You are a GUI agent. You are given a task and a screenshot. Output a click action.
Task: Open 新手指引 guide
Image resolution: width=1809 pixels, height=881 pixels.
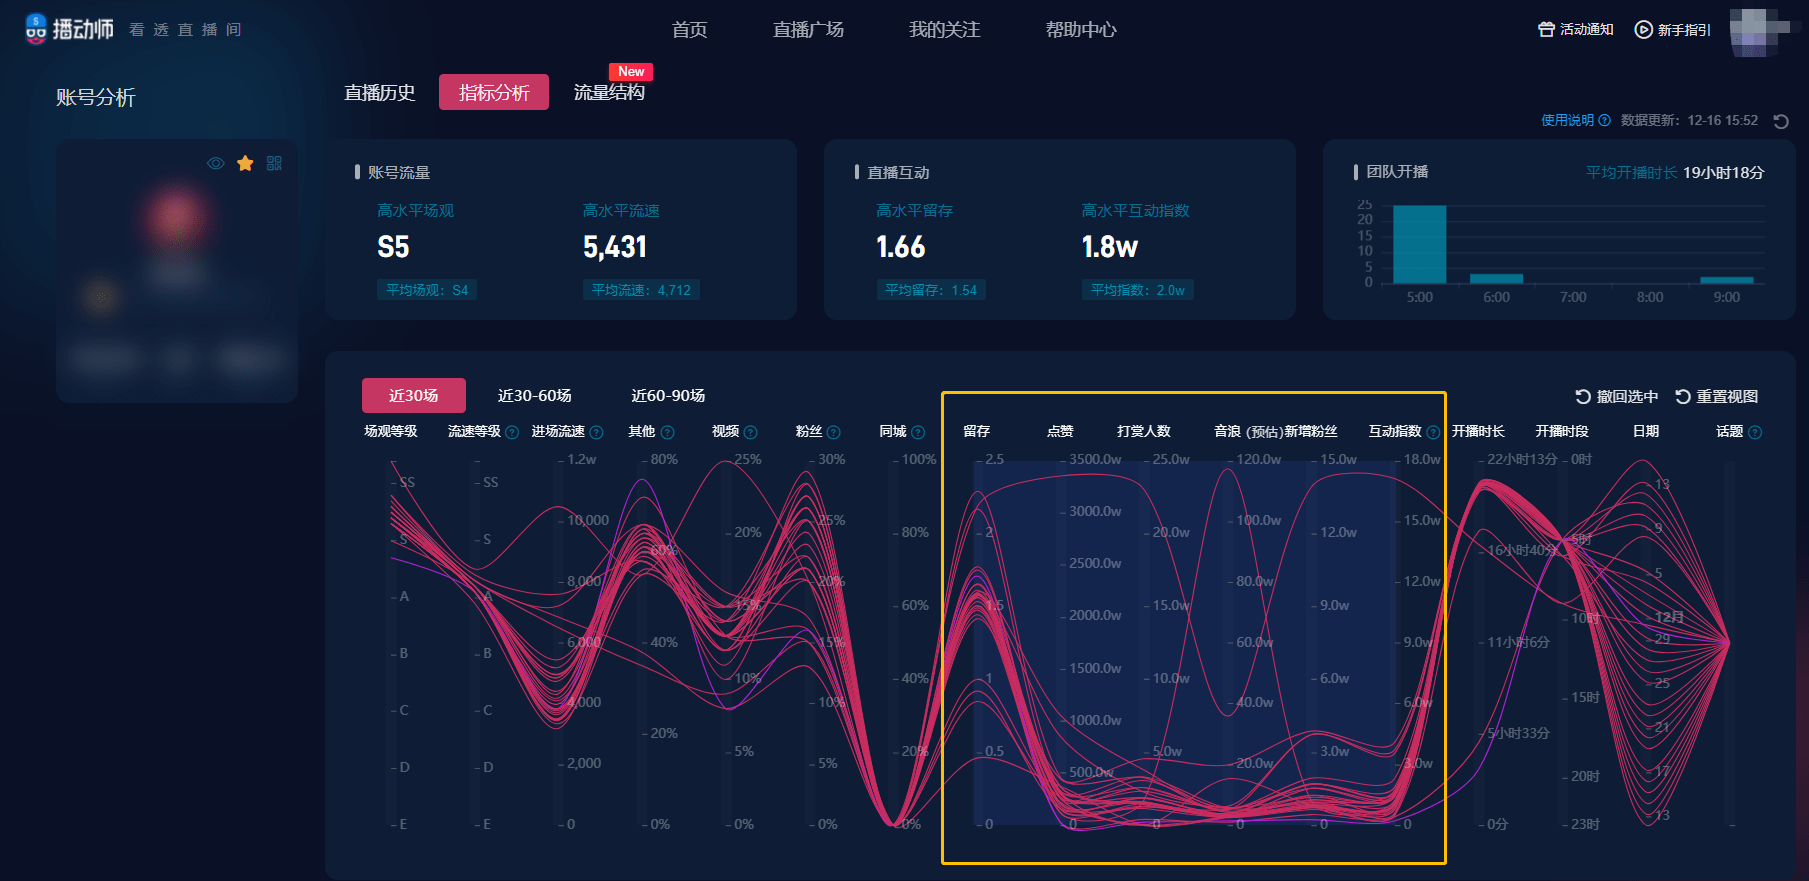[1672, 30]
